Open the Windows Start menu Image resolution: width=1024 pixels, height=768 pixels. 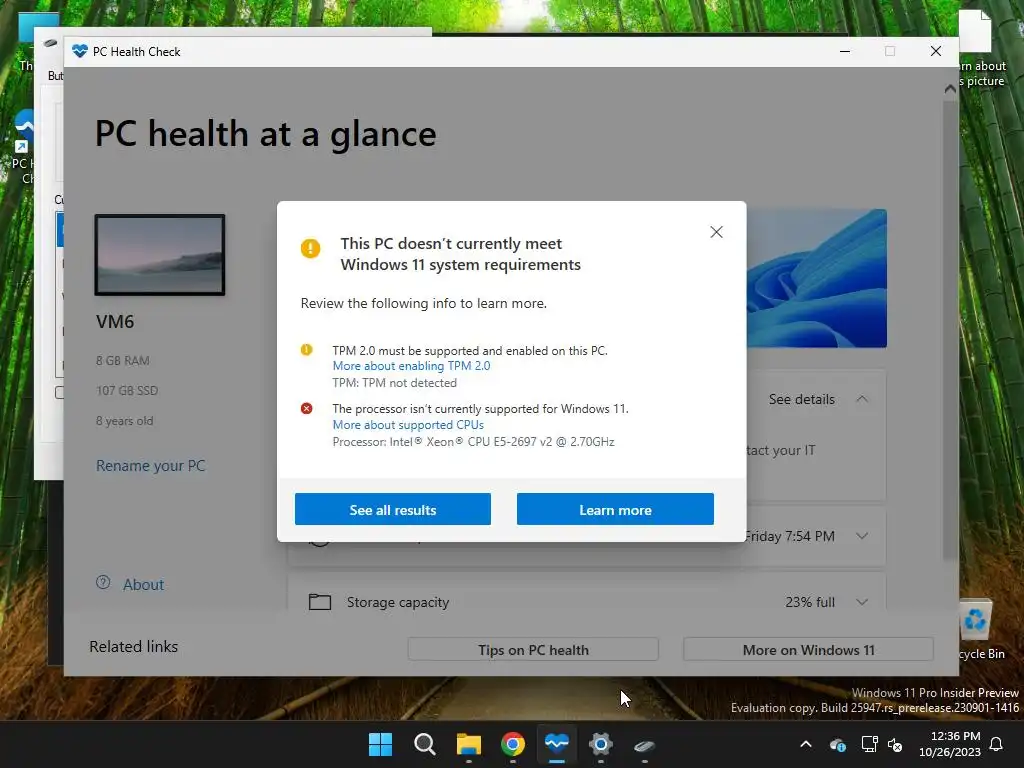point(380,744)
